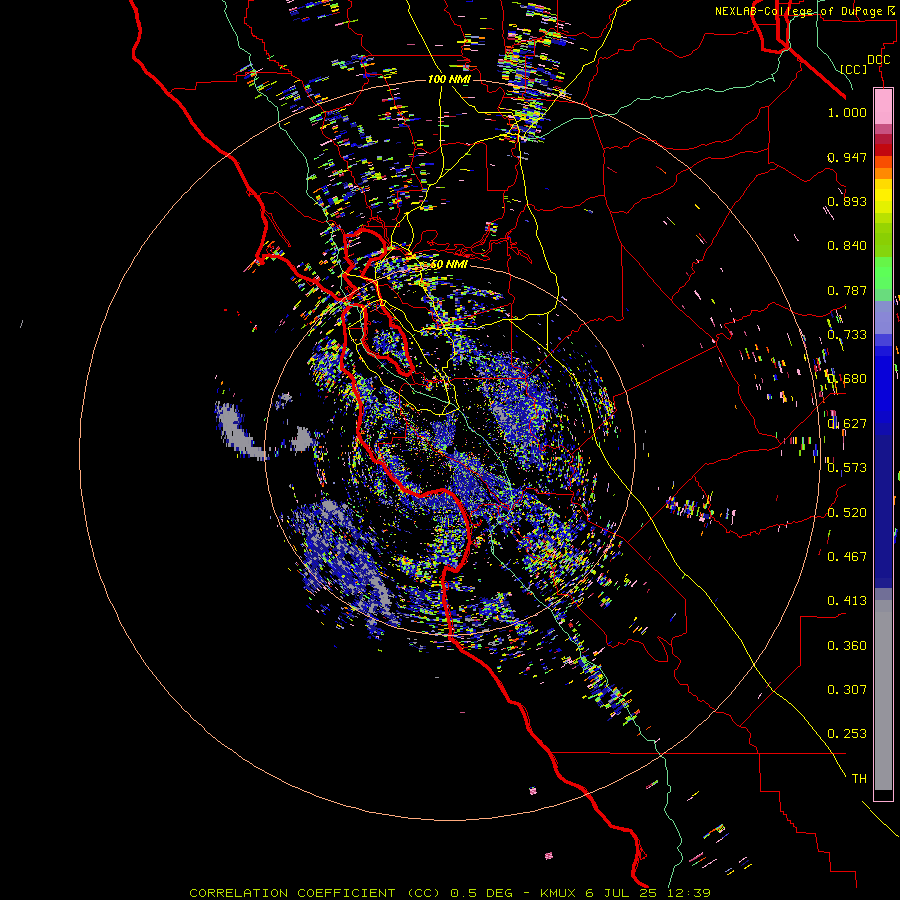Select the 0.947 legend value
The width and height of the screenshot is (900, 900).
[x=847, y=157]
